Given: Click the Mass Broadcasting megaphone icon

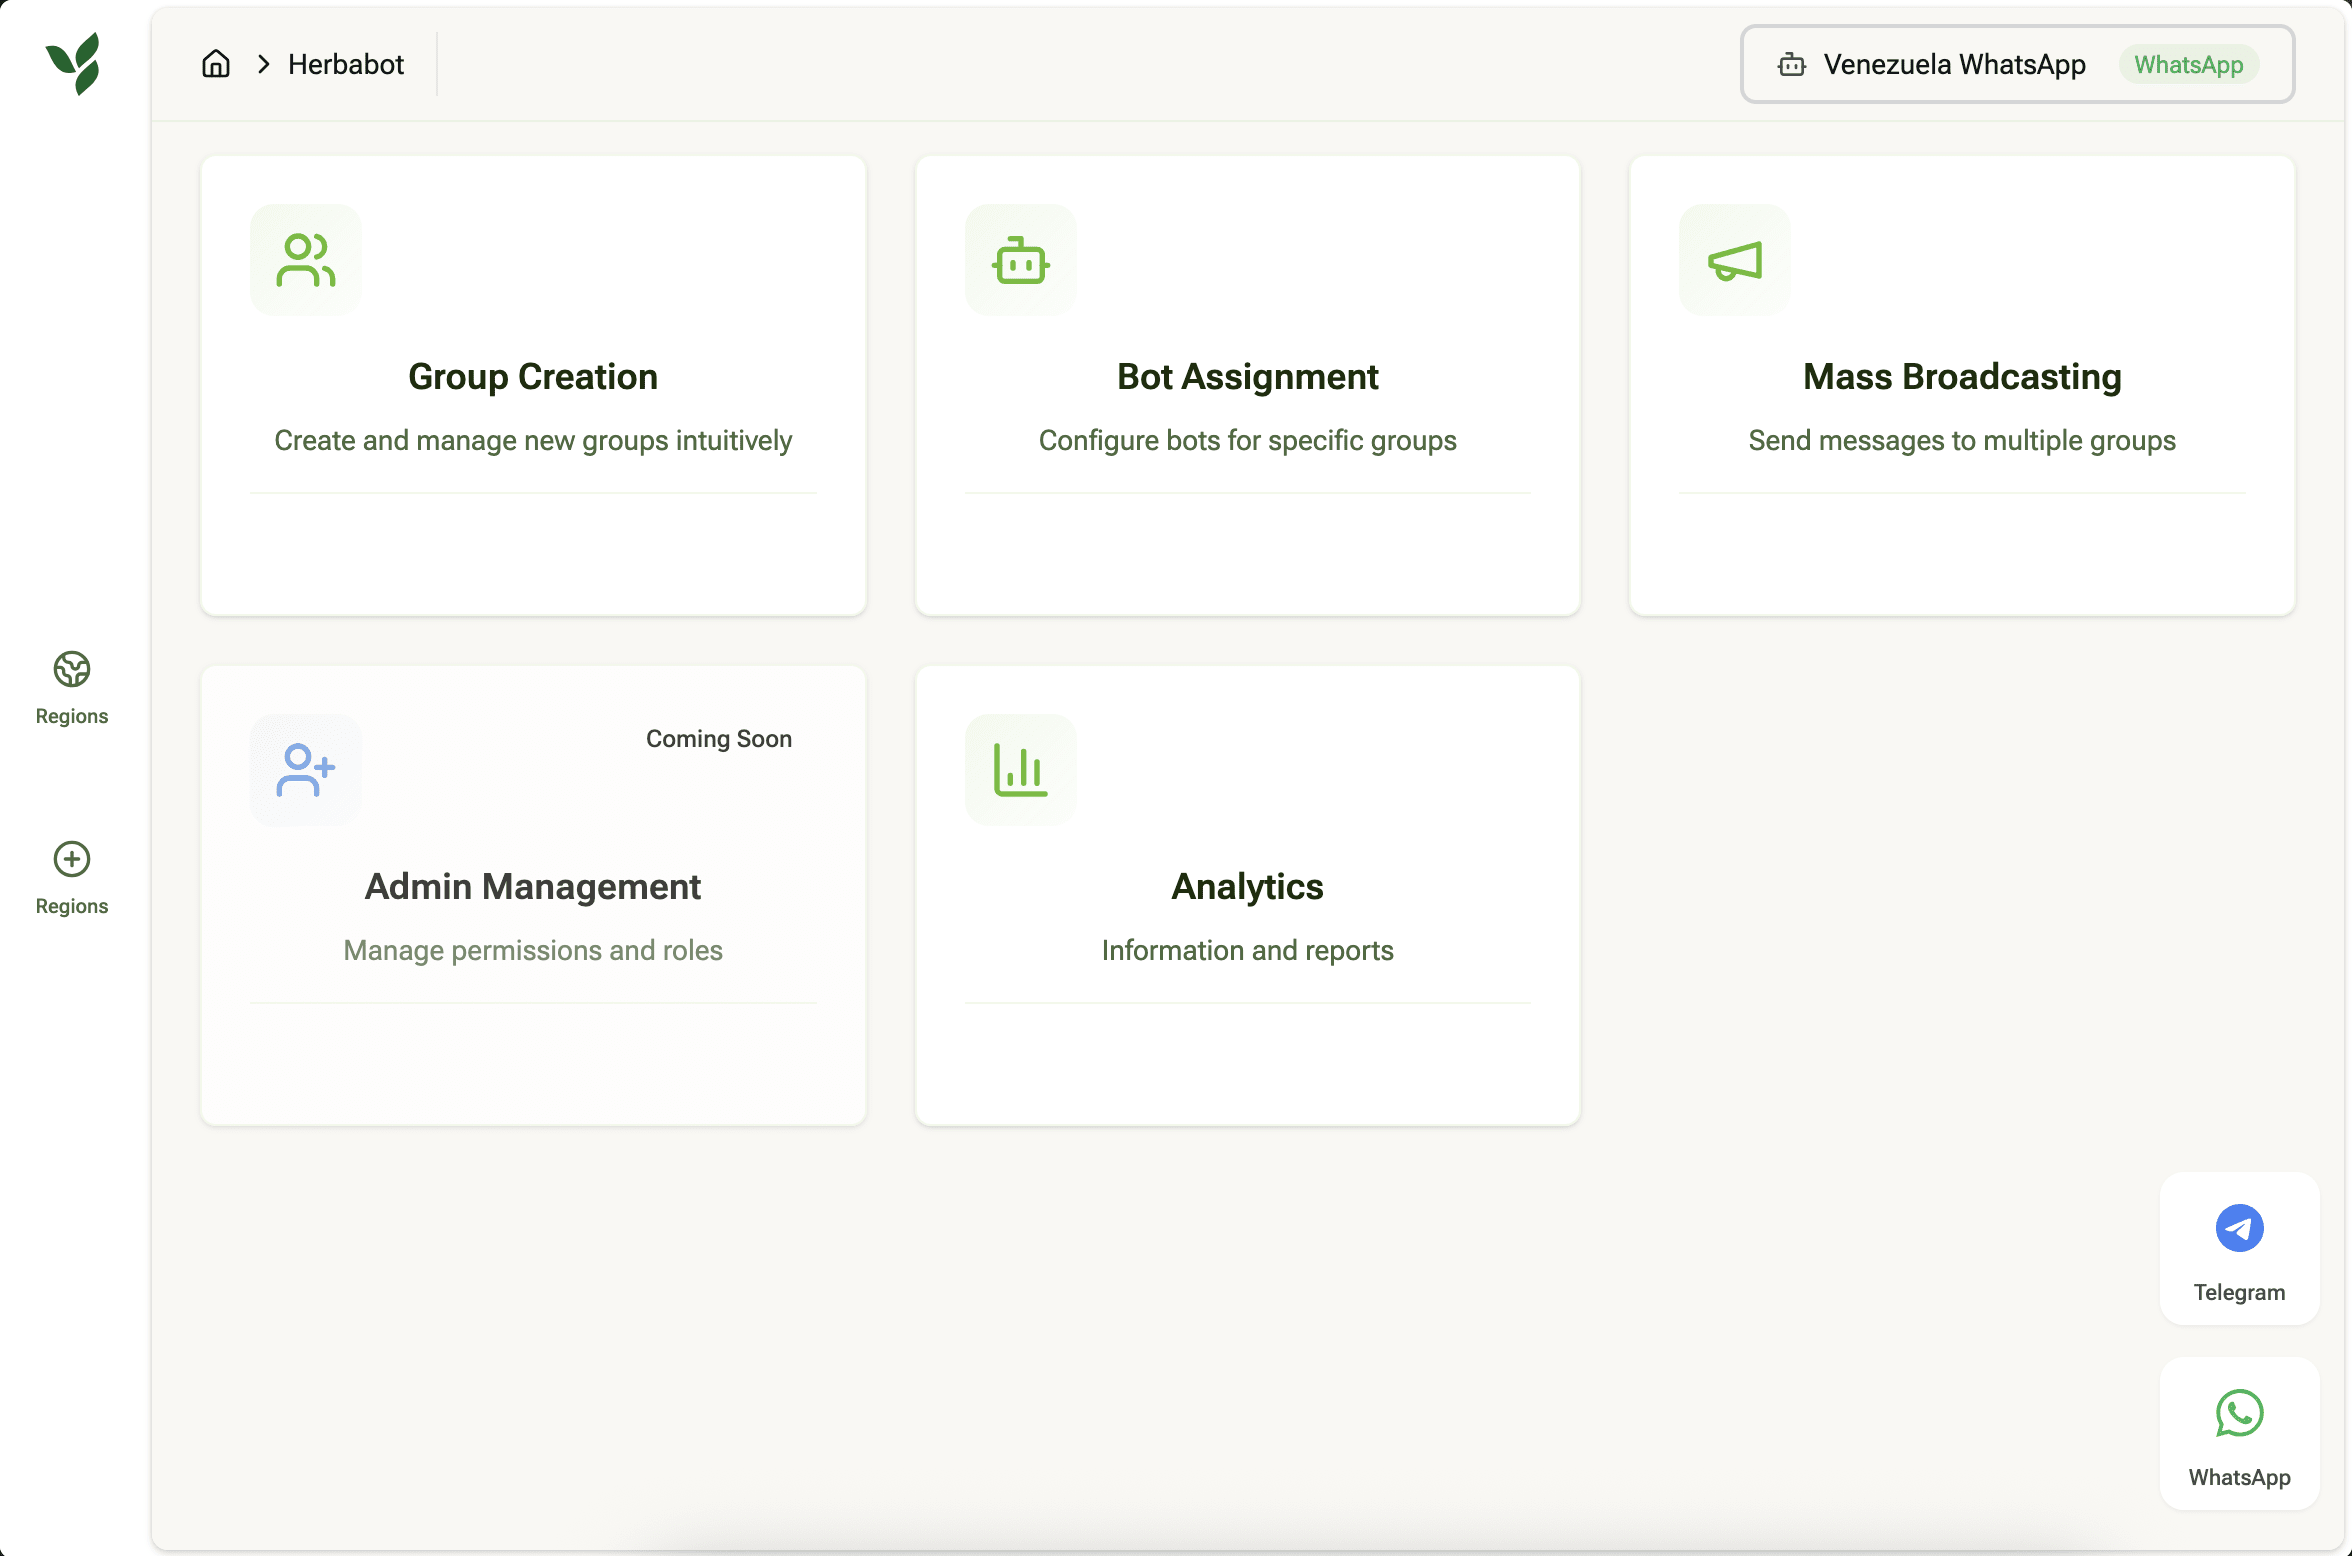Looking at the screenshot, I should (x=1734, y=260).
